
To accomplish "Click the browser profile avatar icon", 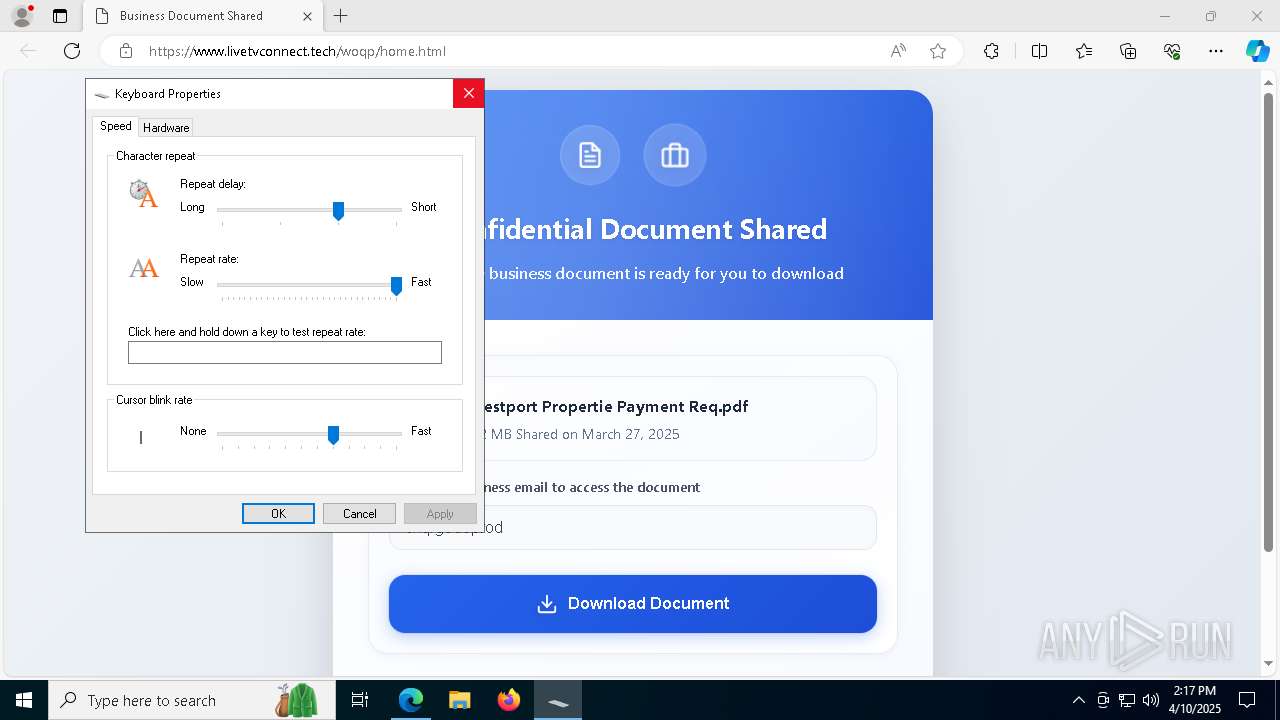I will pos(22,16).
